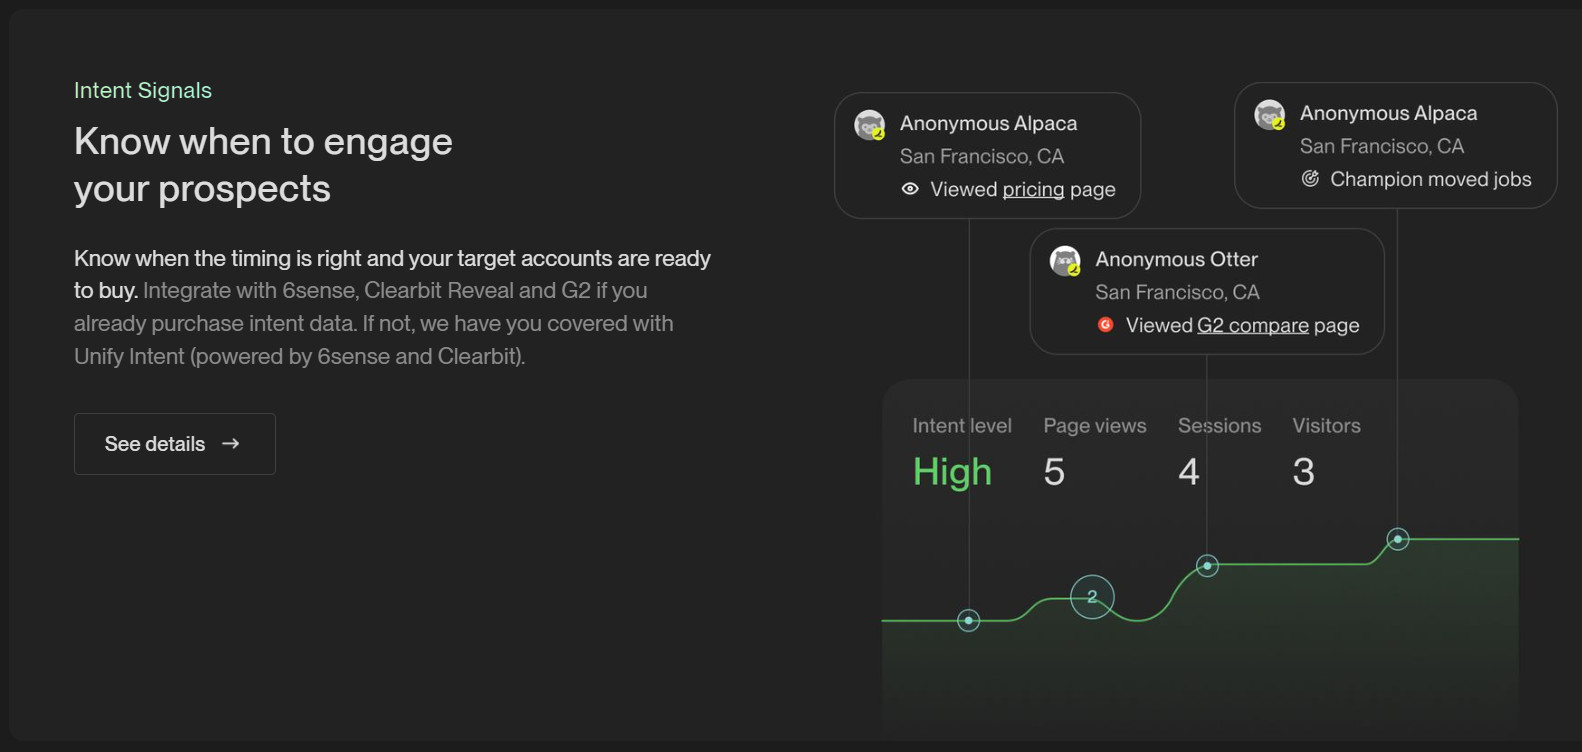The height and width of the screenshot is (752, 1582).
Task: Select the chart point under Anonymous Otter line
Action: tap(1207, 566)
